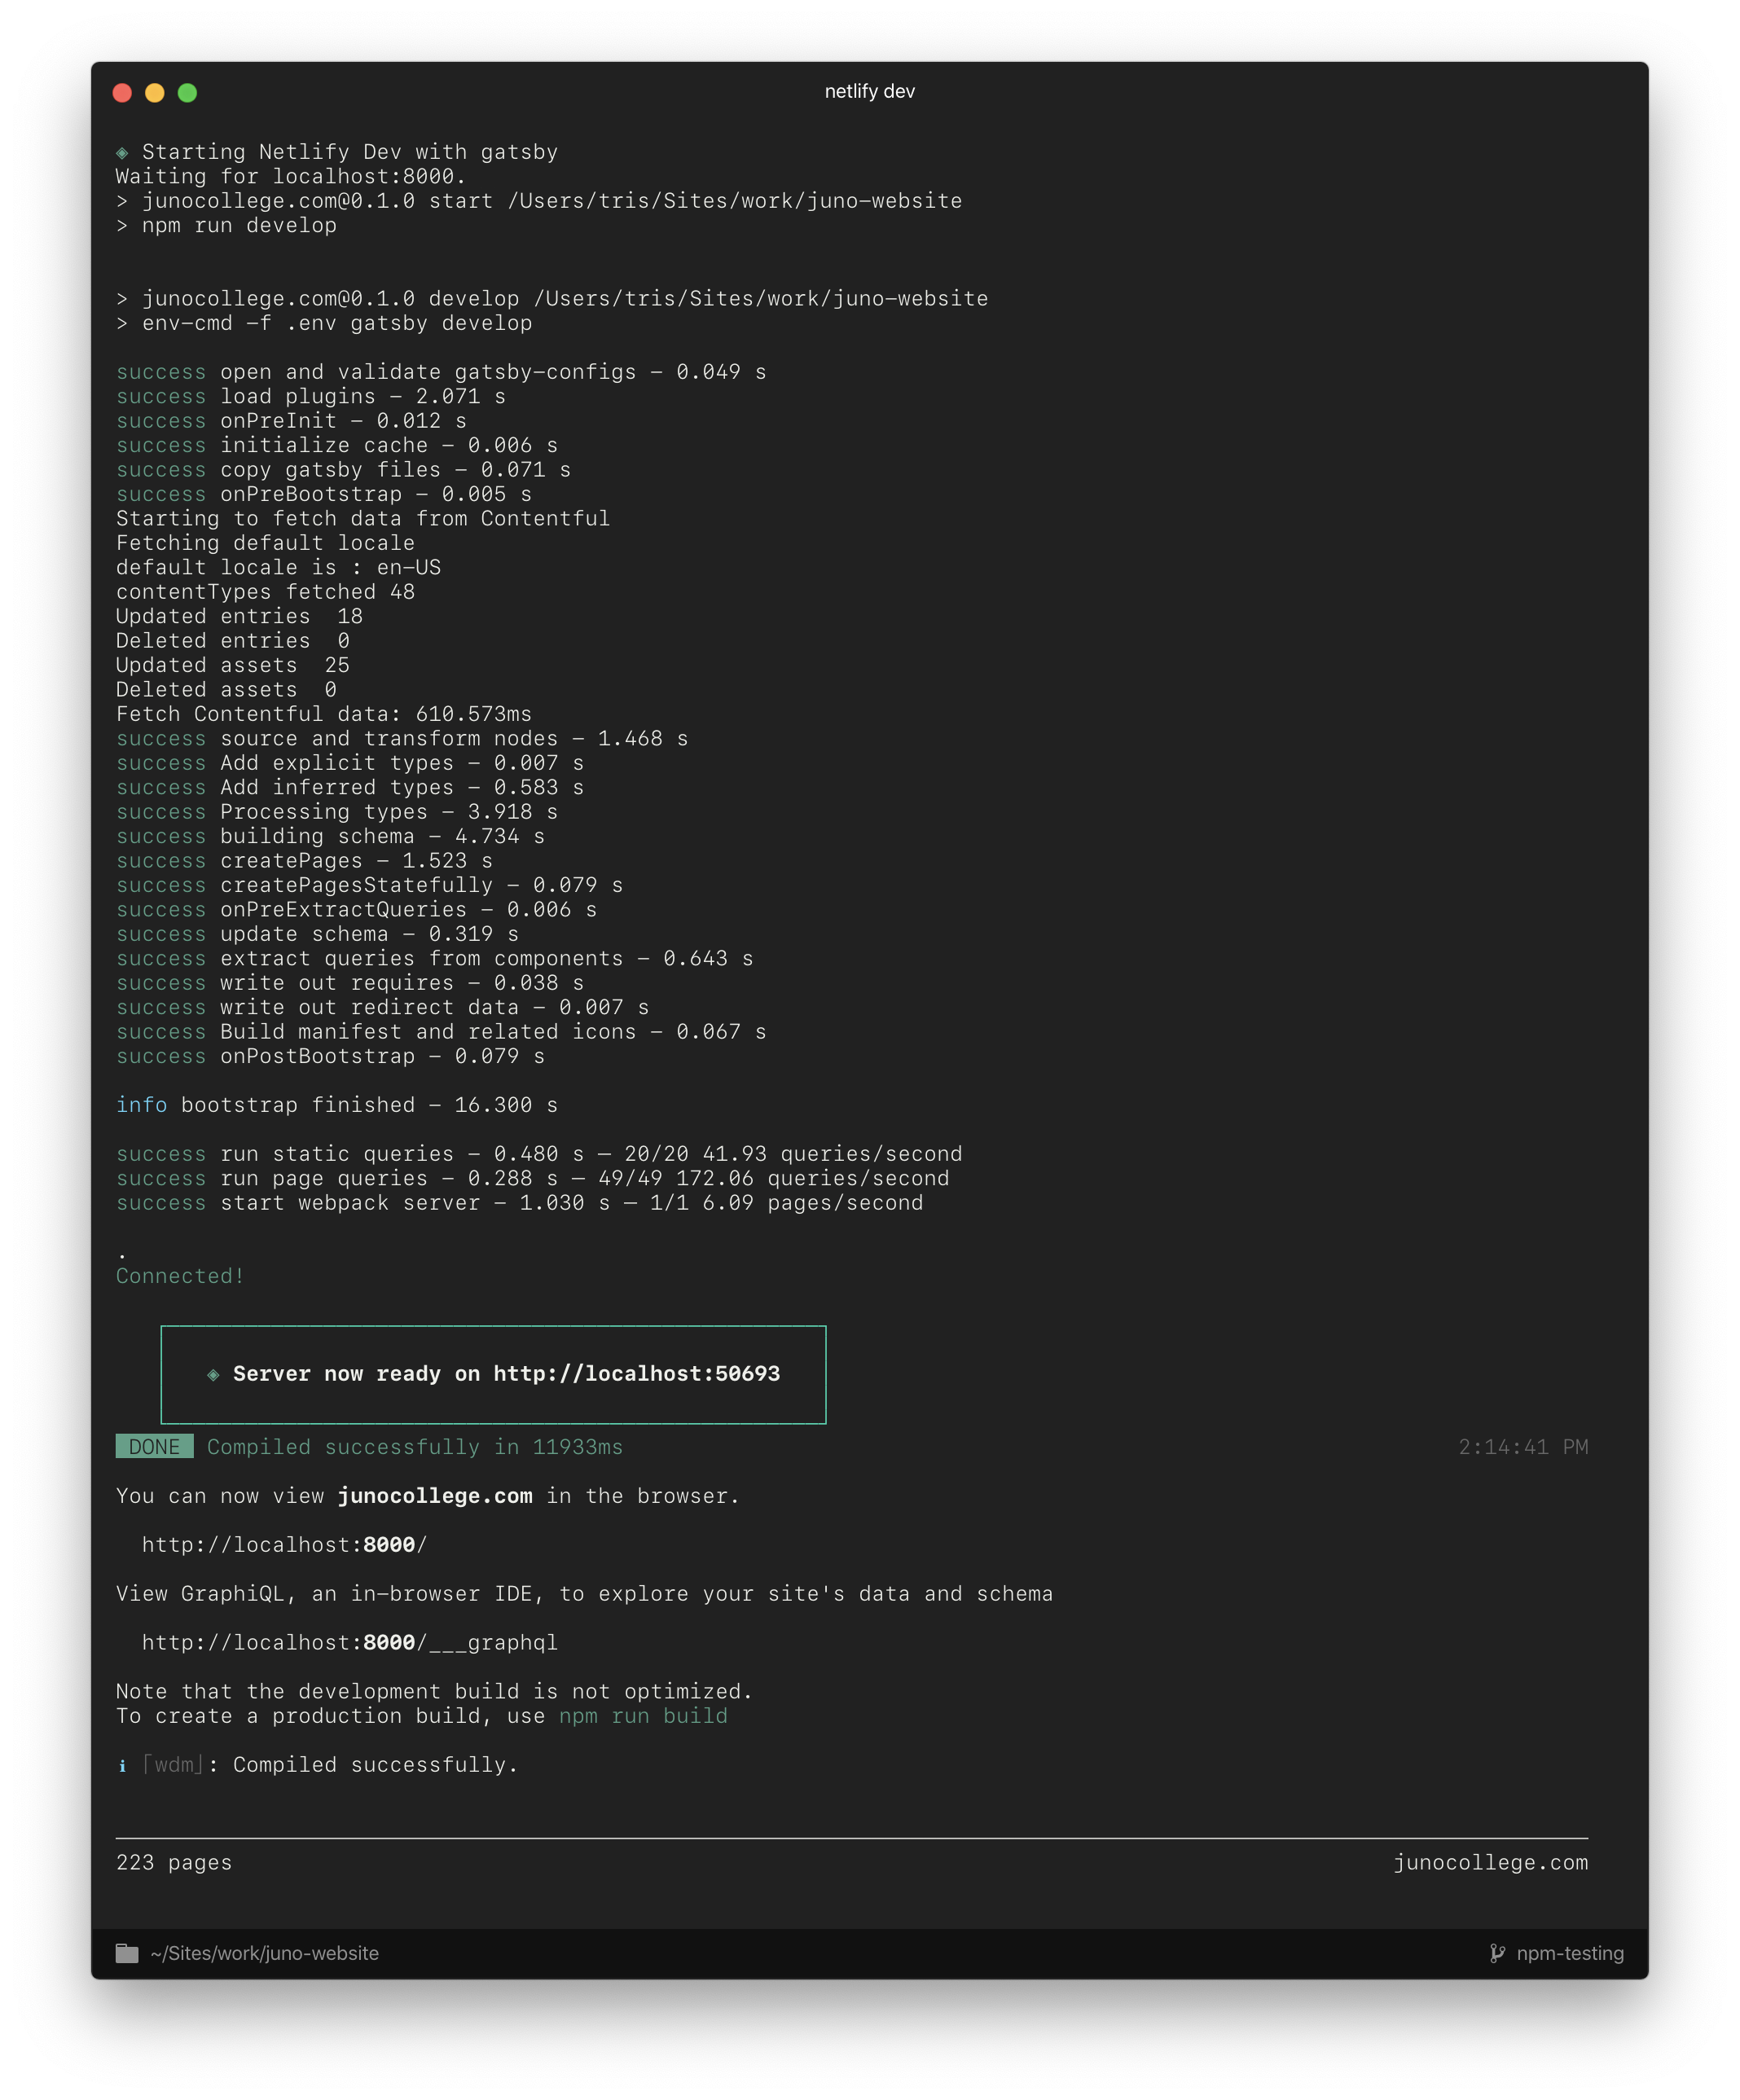Click 'default locale is : en-US' line
The width and height of the screenshot is (1740, 2100).
278,567
